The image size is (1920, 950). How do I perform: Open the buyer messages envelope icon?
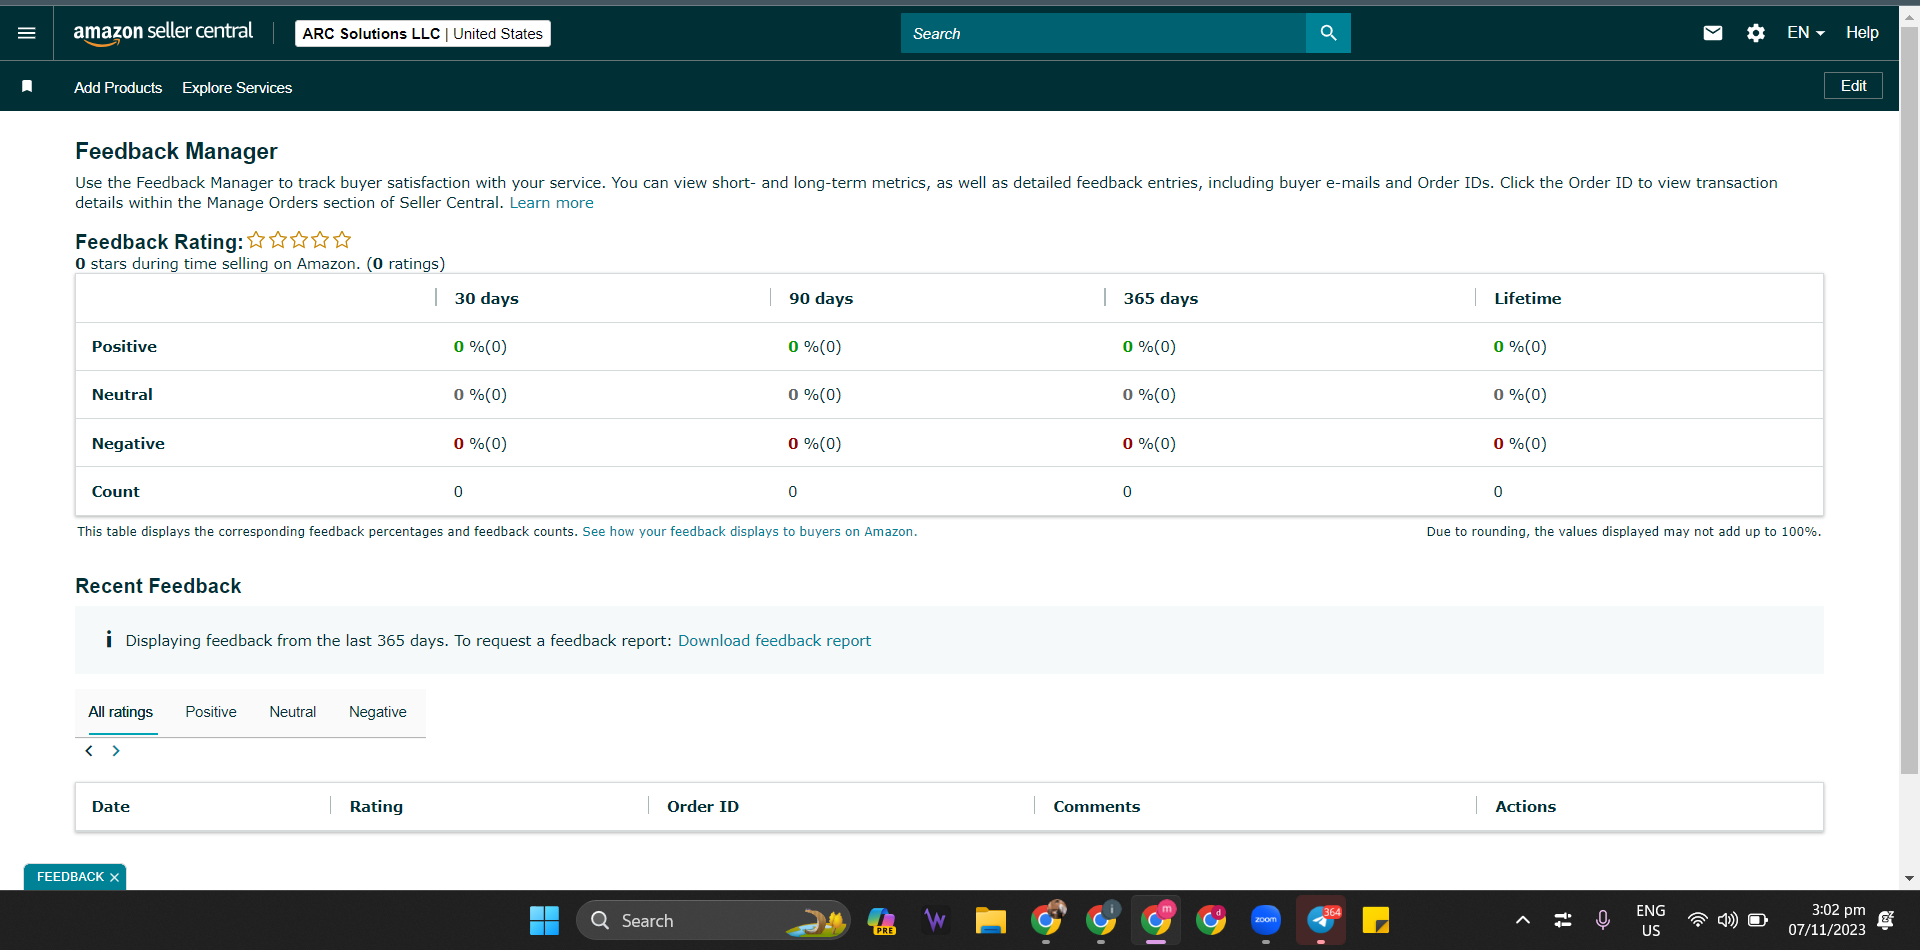pos(1713,33)
